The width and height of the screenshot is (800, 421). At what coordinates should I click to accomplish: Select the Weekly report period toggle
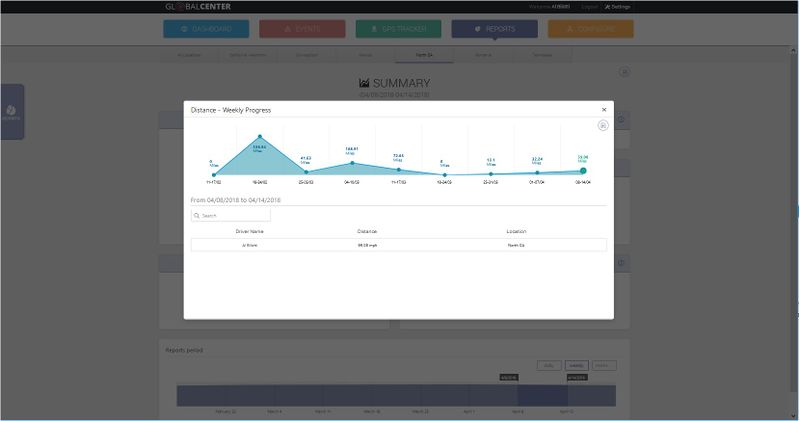click(x=576, y=366)
